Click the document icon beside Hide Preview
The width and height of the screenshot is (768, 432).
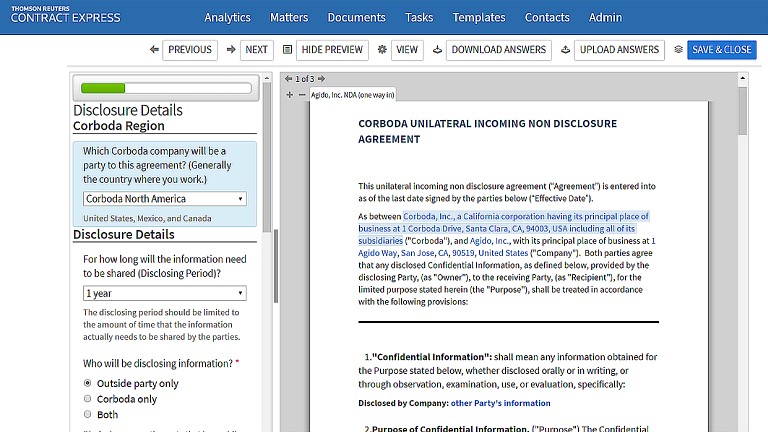[x=288, y=50]
